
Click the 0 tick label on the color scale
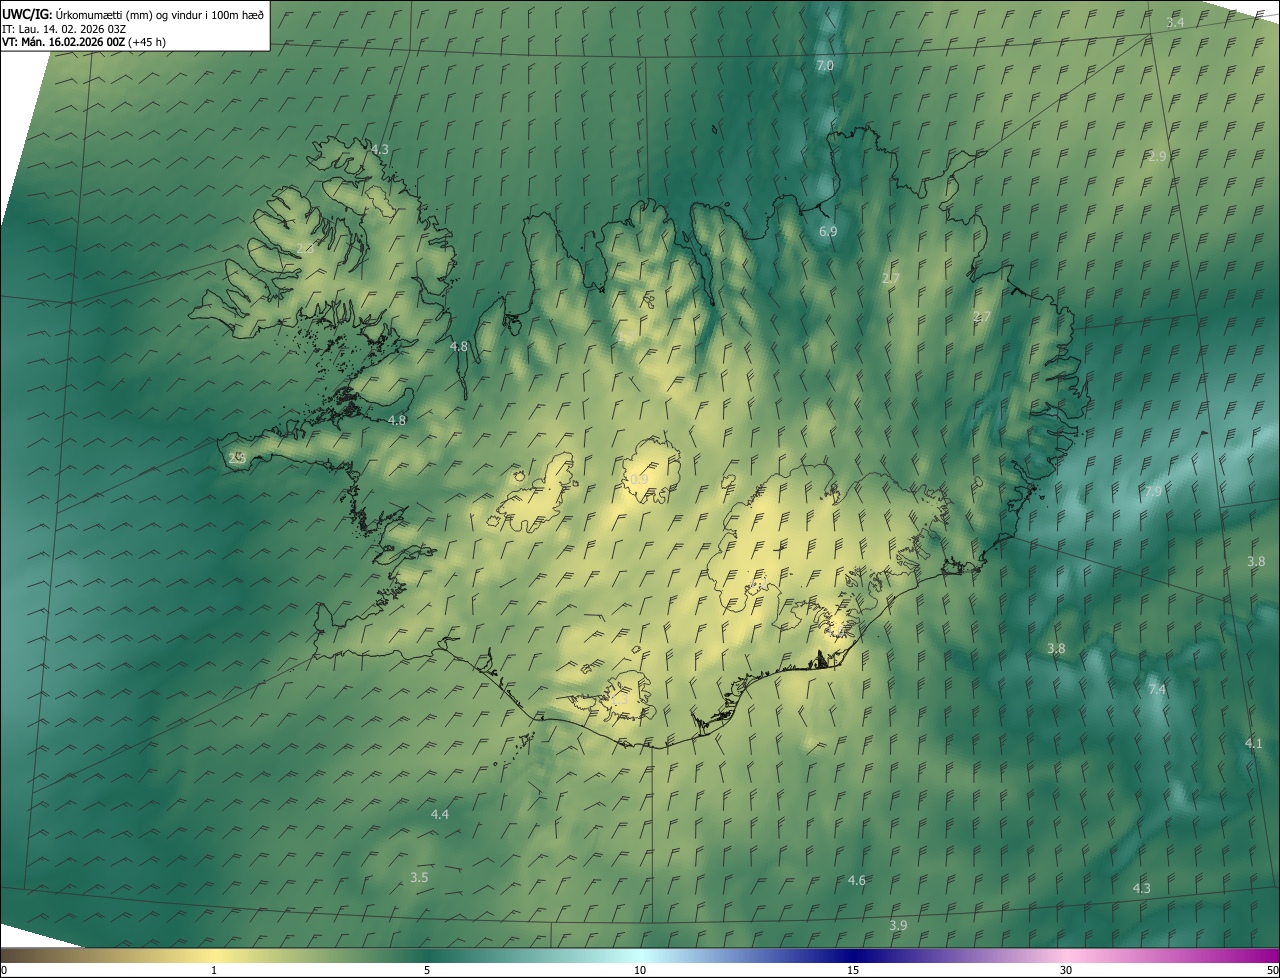click(4, 970)
